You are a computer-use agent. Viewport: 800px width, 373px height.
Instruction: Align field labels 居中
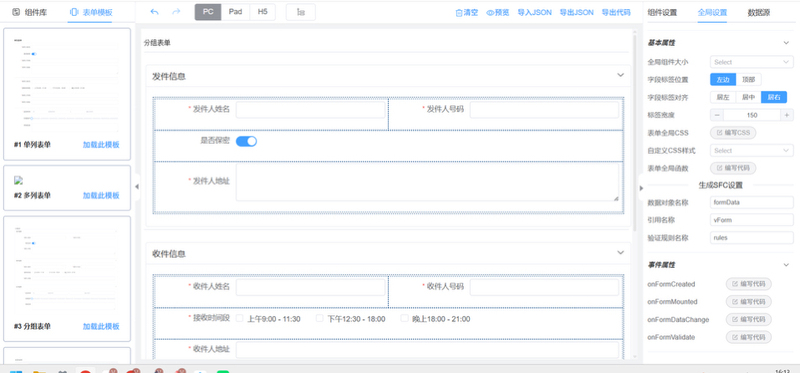748,97
